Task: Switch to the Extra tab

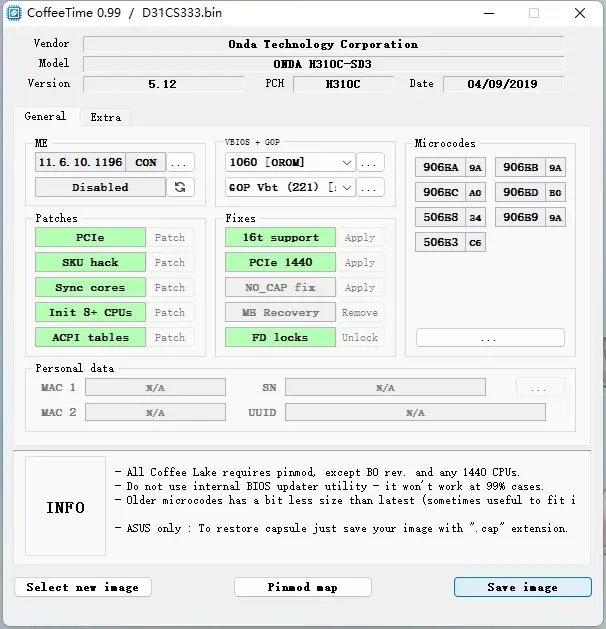Action: pyautogui.click(x=105, y=117)
